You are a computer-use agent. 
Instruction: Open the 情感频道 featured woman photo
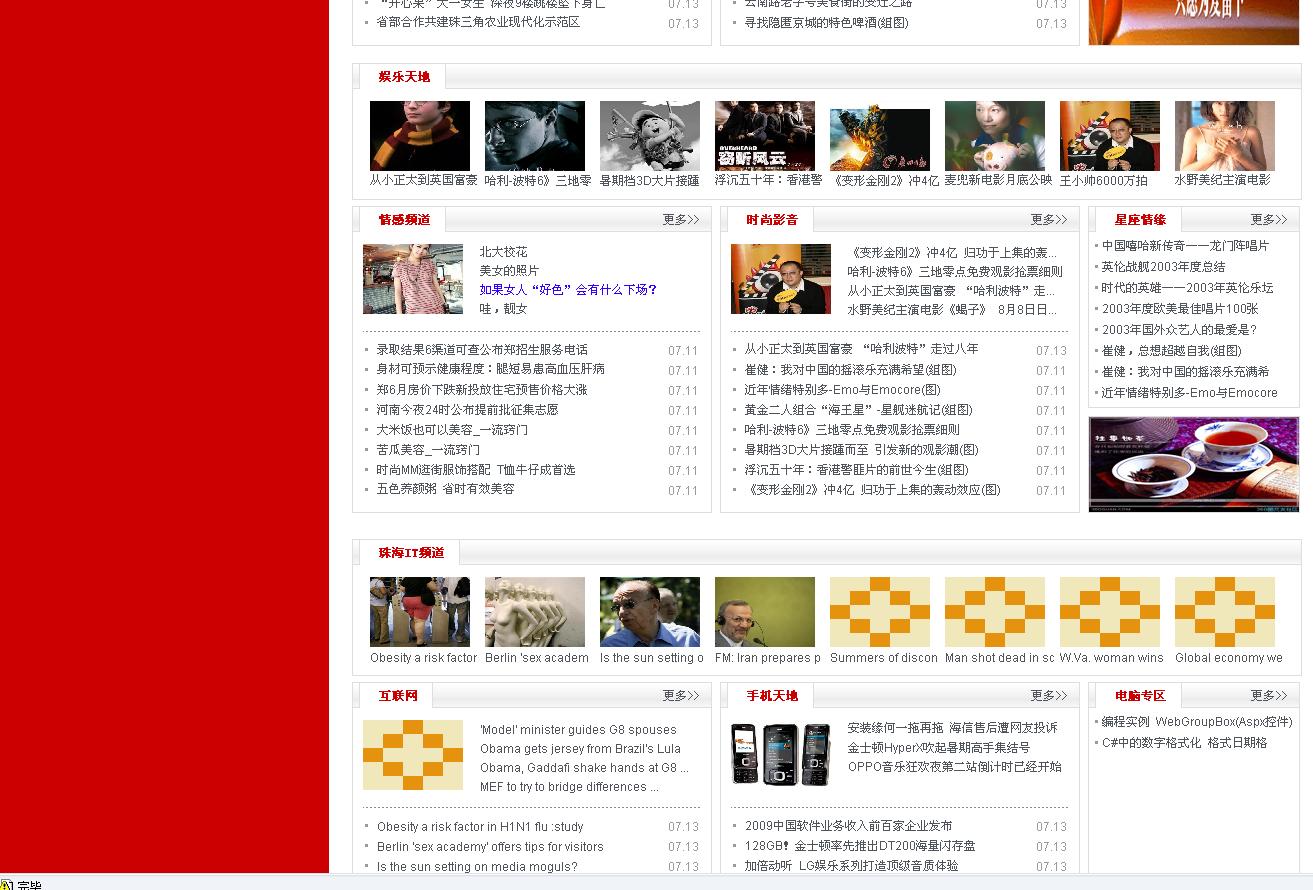click(x=413, y=279)
